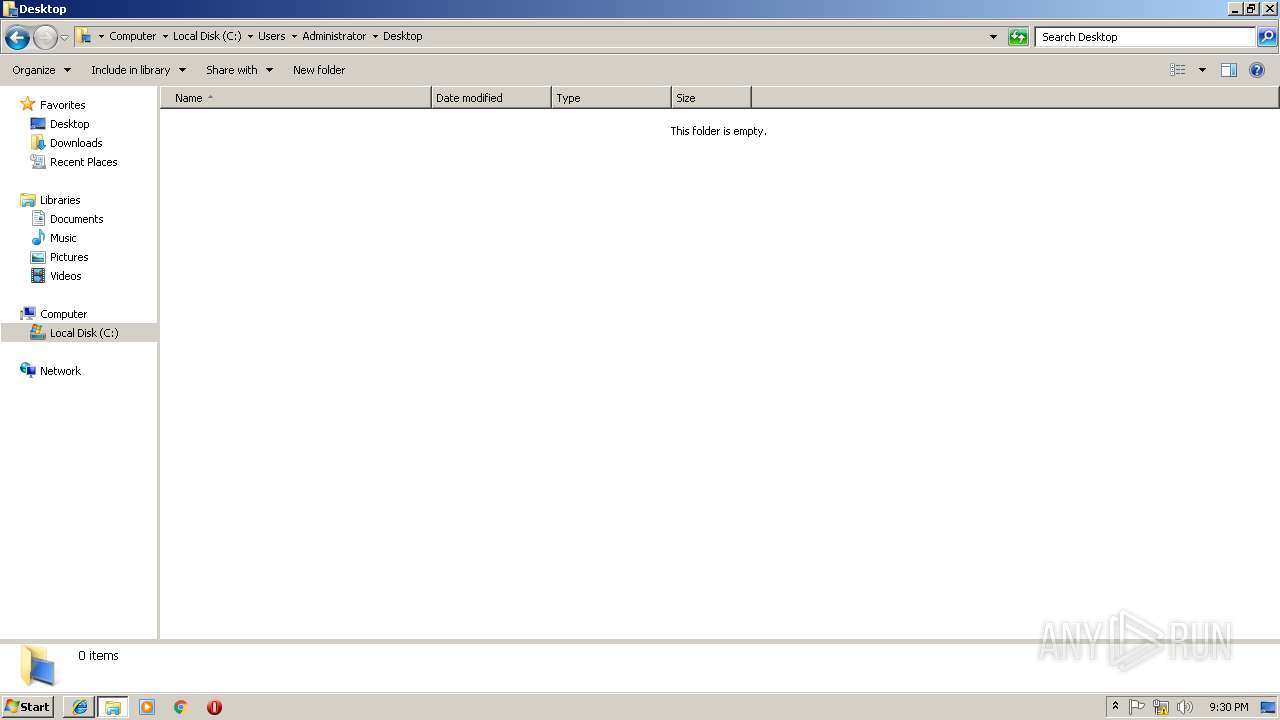Image resolution: width=1280 pixels, height=720 pixels.
Task: Open the Organize menu
Action: [42, 70]
